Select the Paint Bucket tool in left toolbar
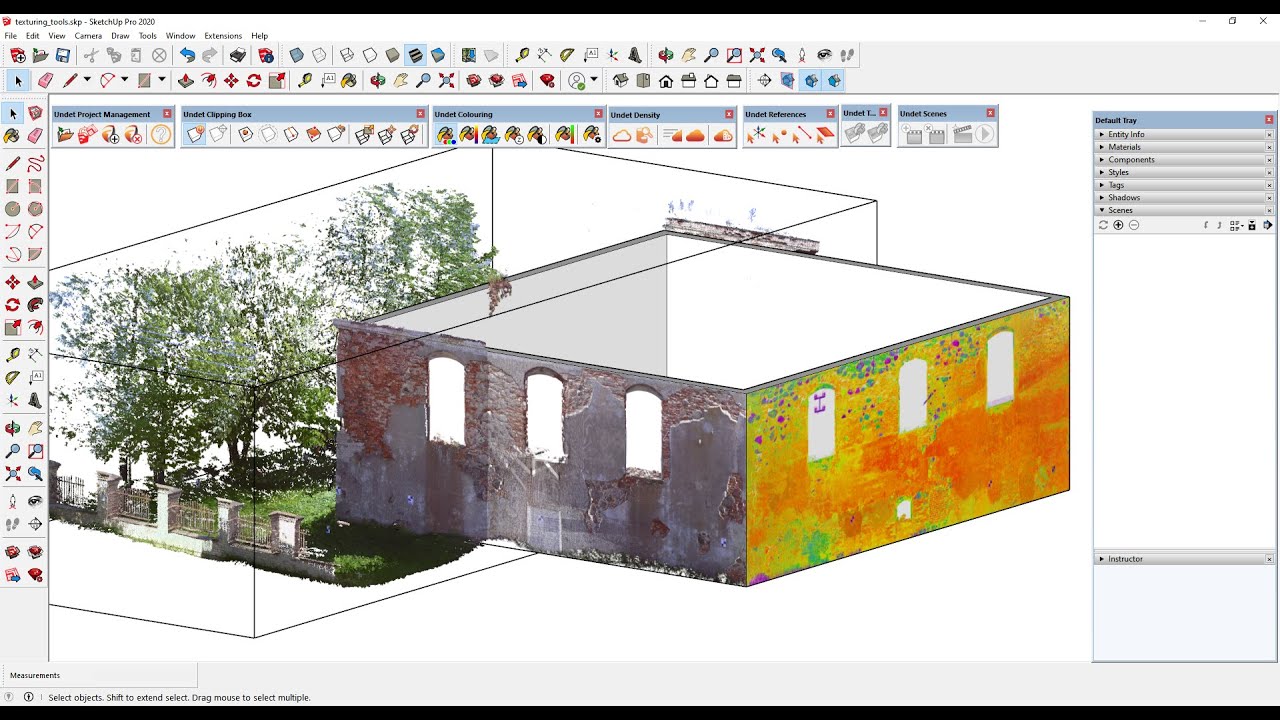 tap(12, 135)
